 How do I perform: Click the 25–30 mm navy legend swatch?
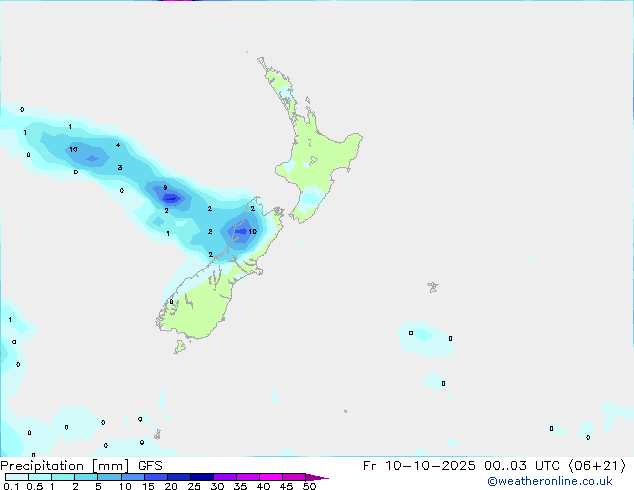click(x=202, y=477)
